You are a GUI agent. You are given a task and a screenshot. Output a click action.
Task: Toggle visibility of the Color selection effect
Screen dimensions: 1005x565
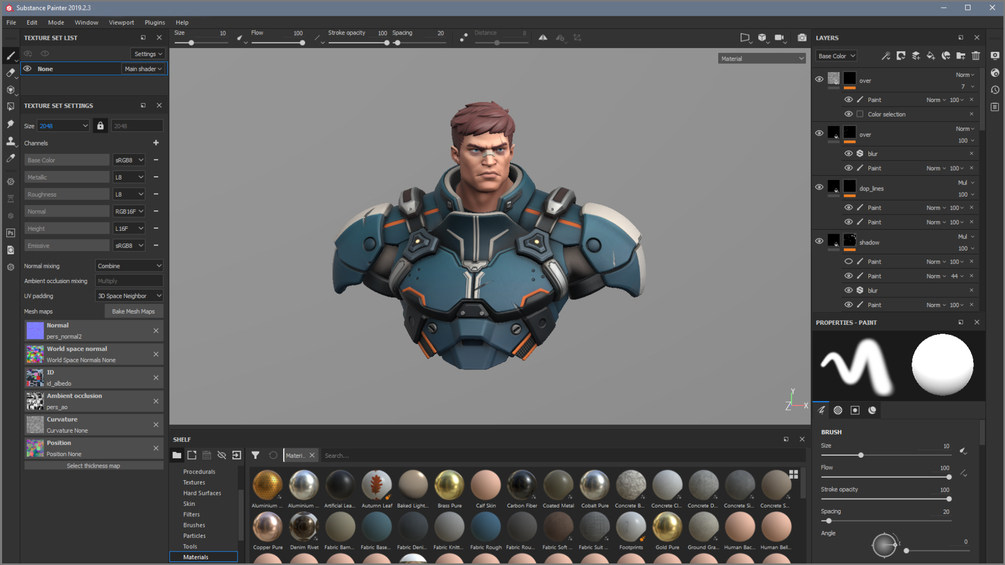tap(849, 114)
